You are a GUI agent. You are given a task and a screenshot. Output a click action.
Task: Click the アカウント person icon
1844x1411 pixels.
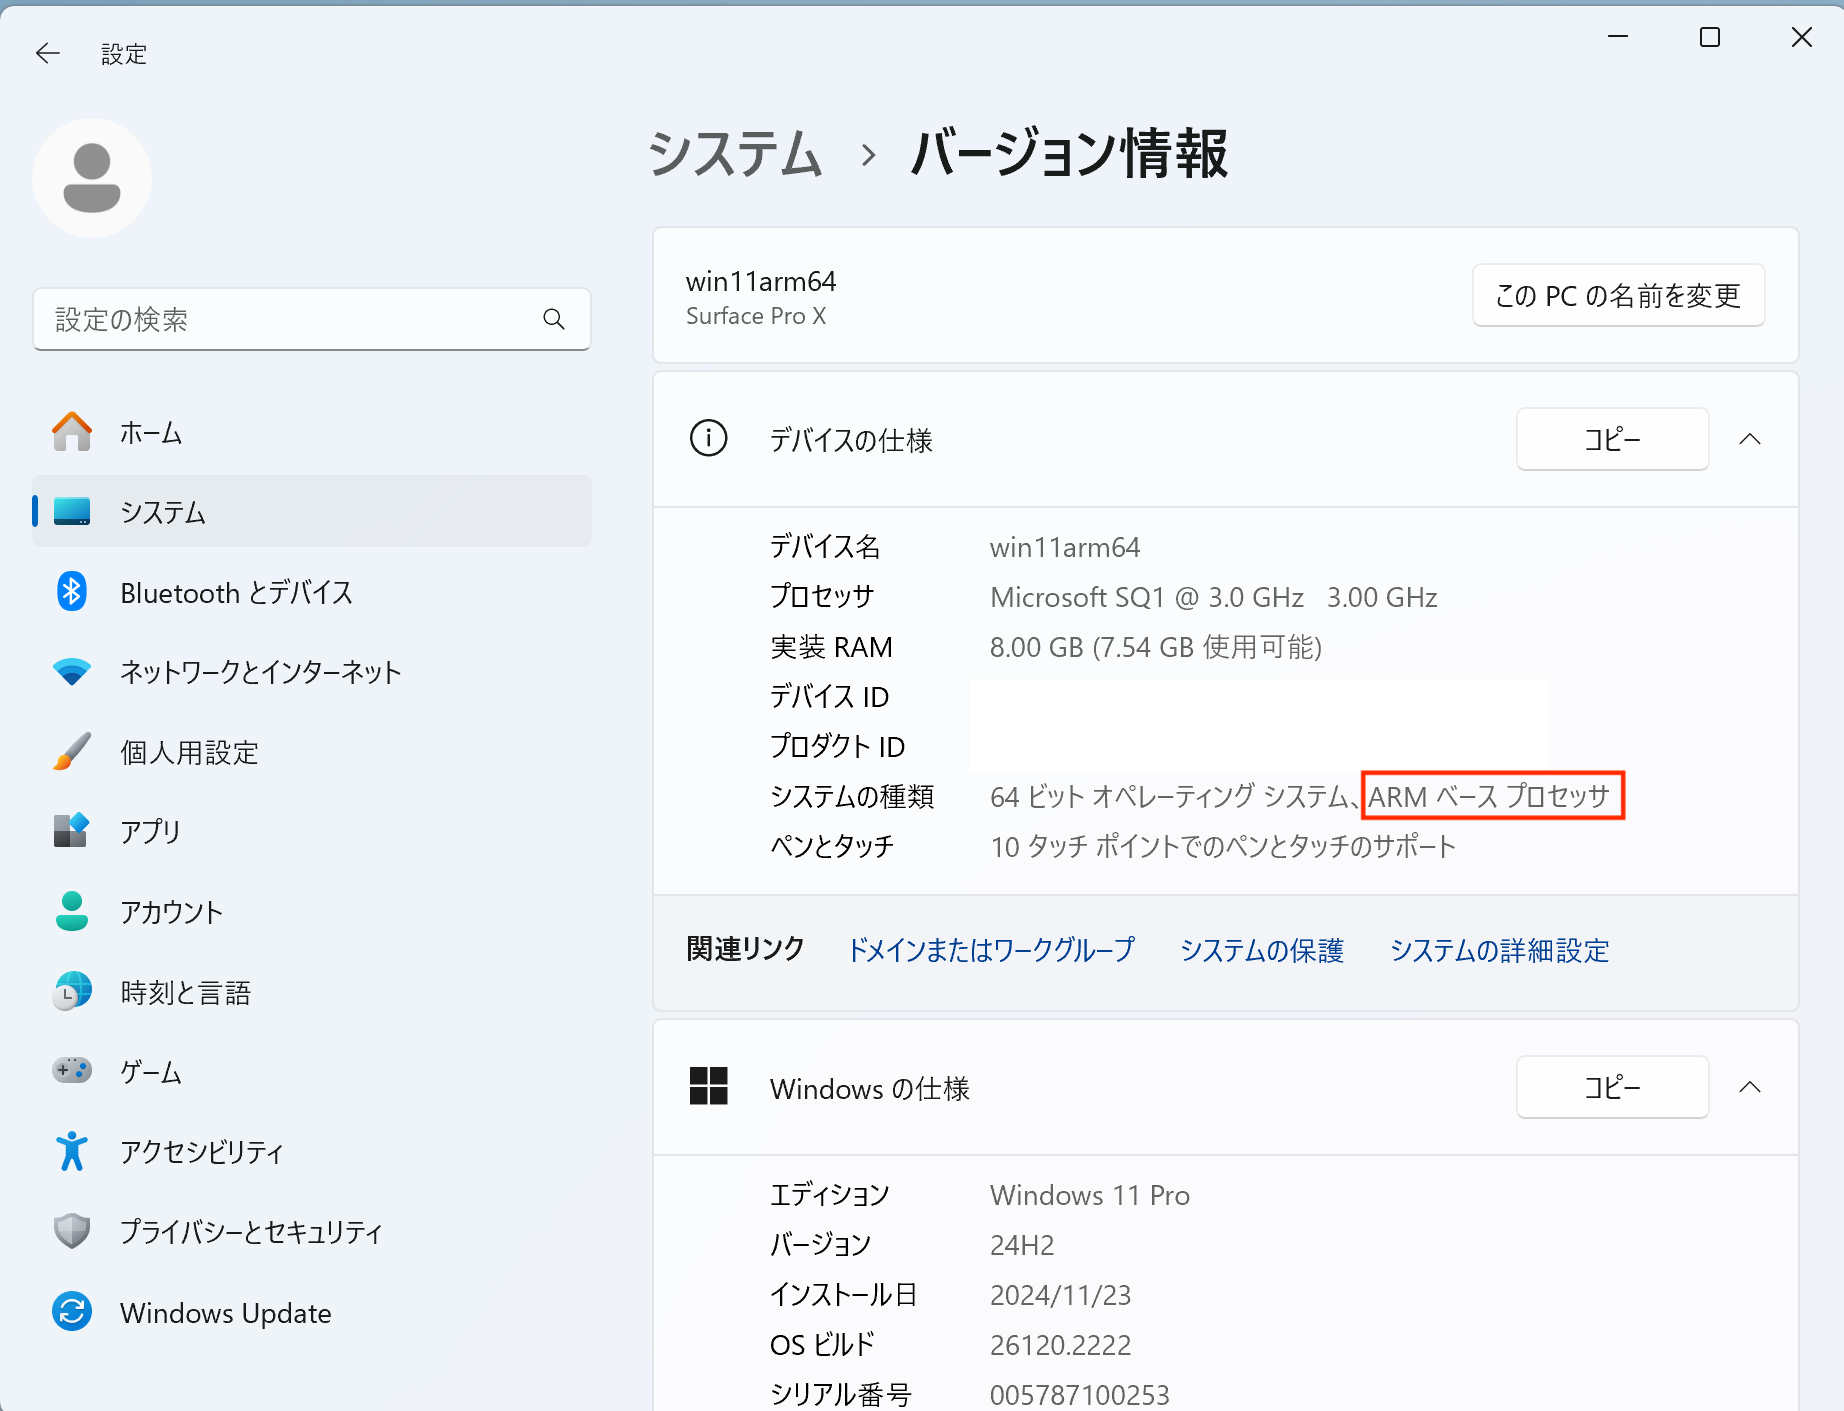pyautogui.click(x=72, y=911)
